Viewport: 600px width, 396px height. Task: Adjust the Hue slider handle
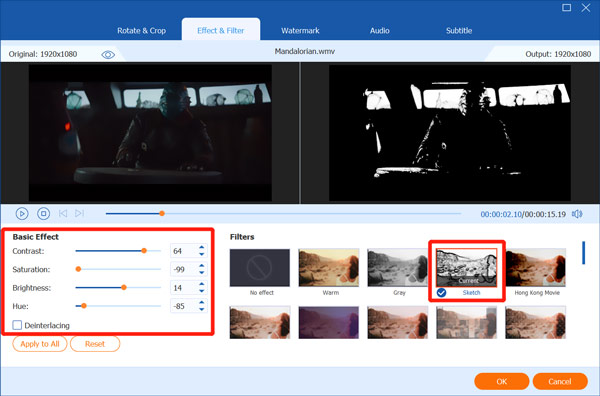pos(84,306)
